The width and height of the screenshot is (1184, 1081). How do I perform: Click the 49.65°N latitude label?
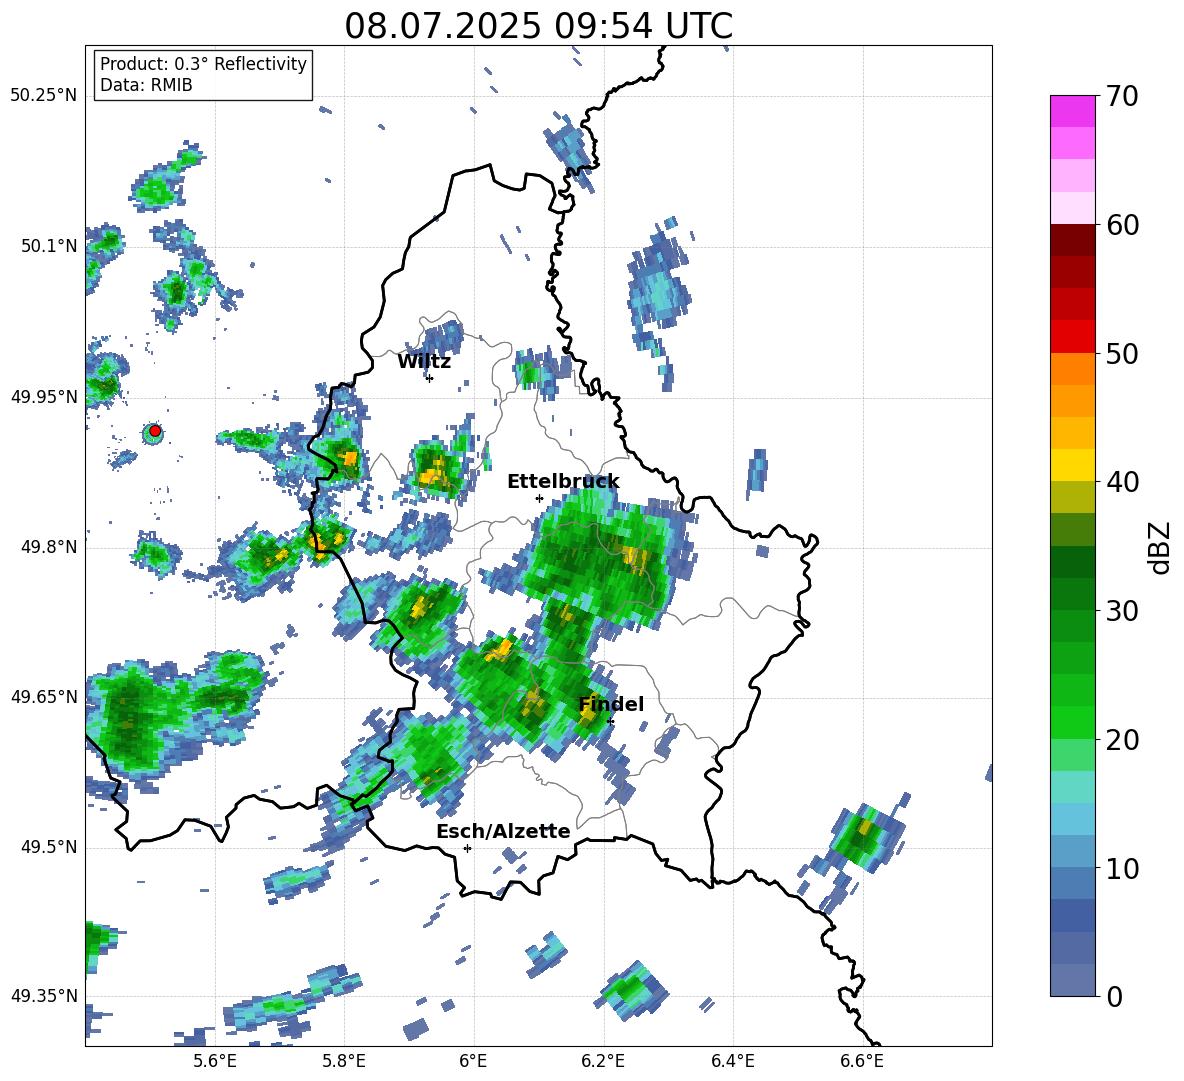[x=44, y=696]
